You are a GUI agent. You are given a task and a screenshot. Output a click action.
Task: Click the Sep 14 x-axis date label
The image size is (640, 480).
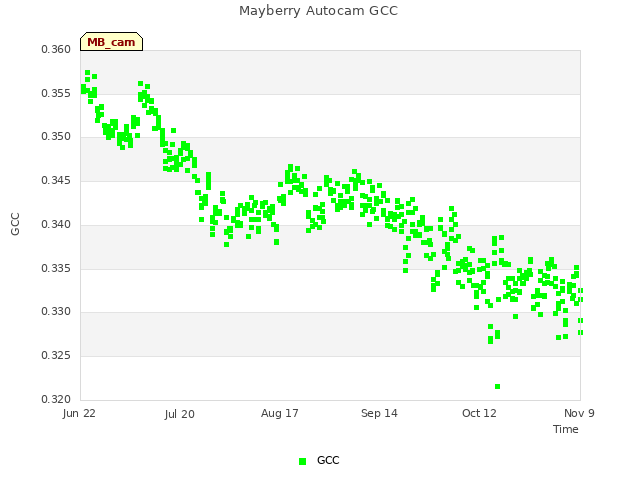tap(379, 413)
